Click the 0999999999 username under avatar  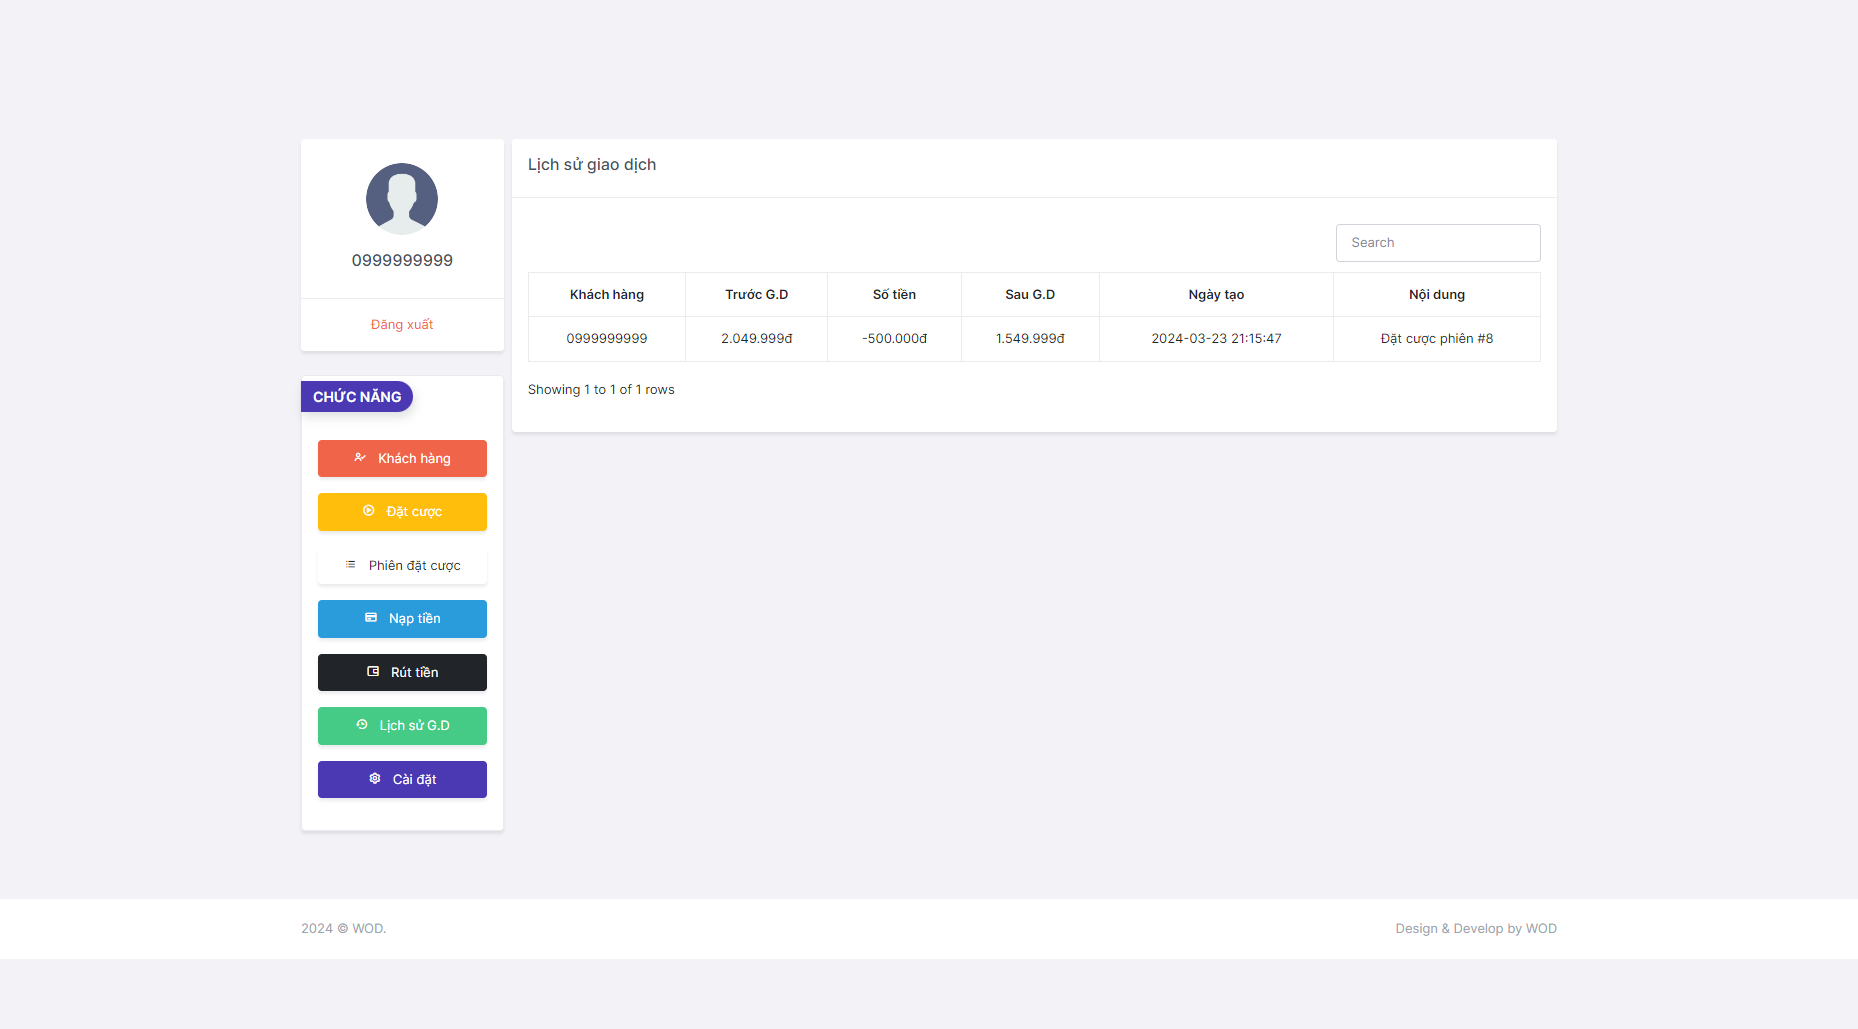coord(402,260)
